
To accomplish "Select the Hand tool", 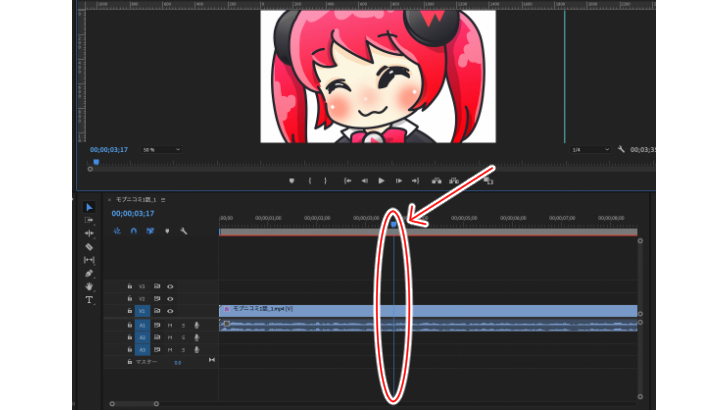I will [x=89, y=286].
